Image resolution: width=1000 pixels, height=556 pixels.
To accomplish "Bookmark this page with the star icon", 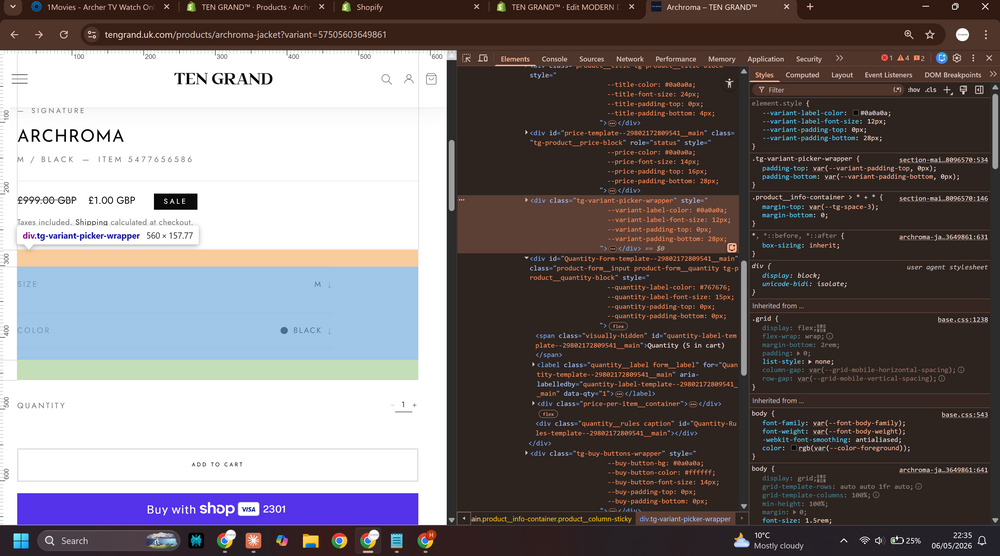I will coord(930,34).
